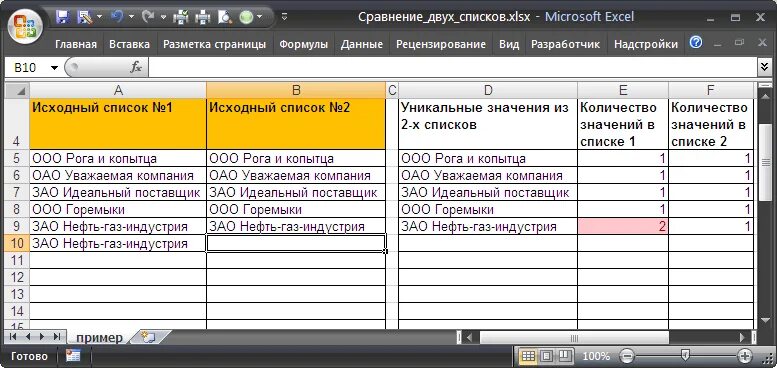This screenshot has height=368, width=777.
Task: Select column B header
Action: (296, 90)
